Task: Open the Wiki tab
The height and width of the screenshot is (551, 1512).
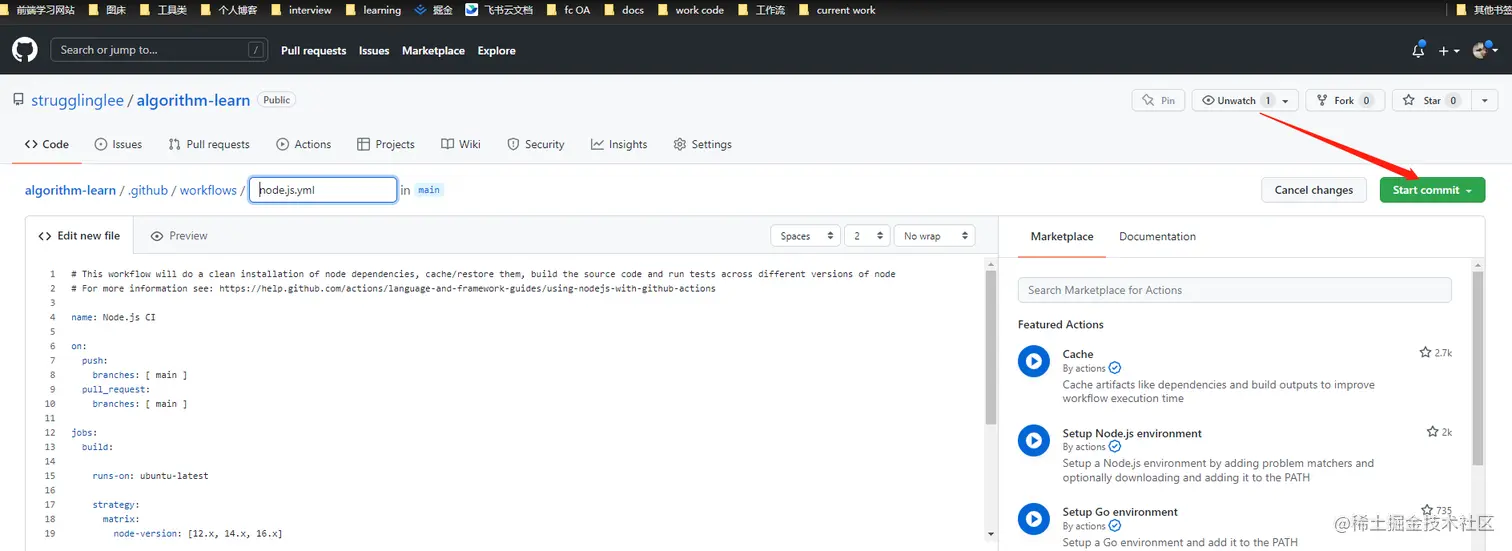Action: [461, 144]
